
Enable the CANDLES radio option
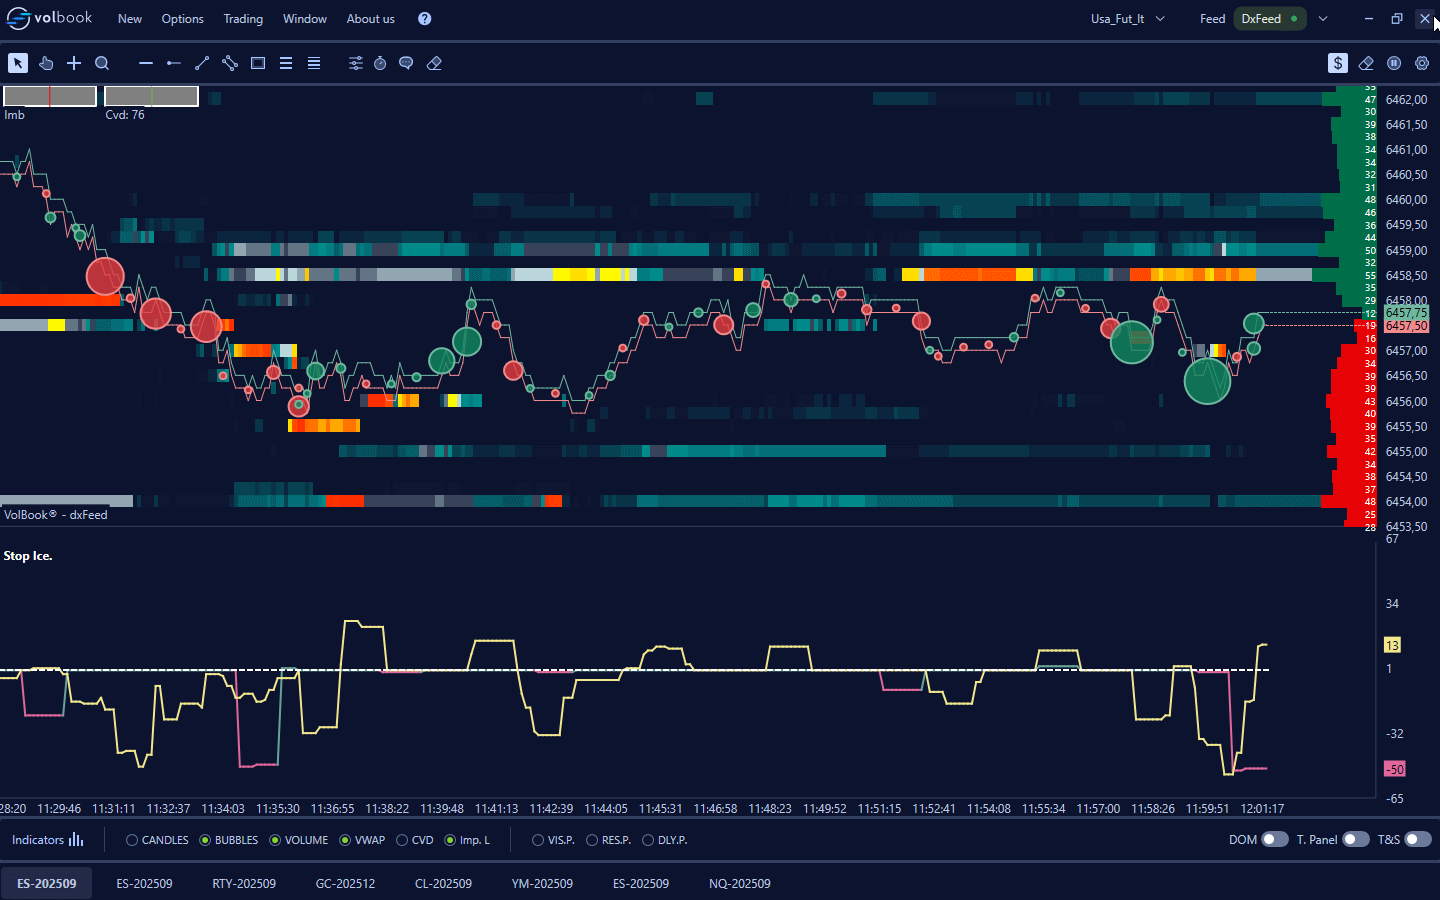pos(132,840)
